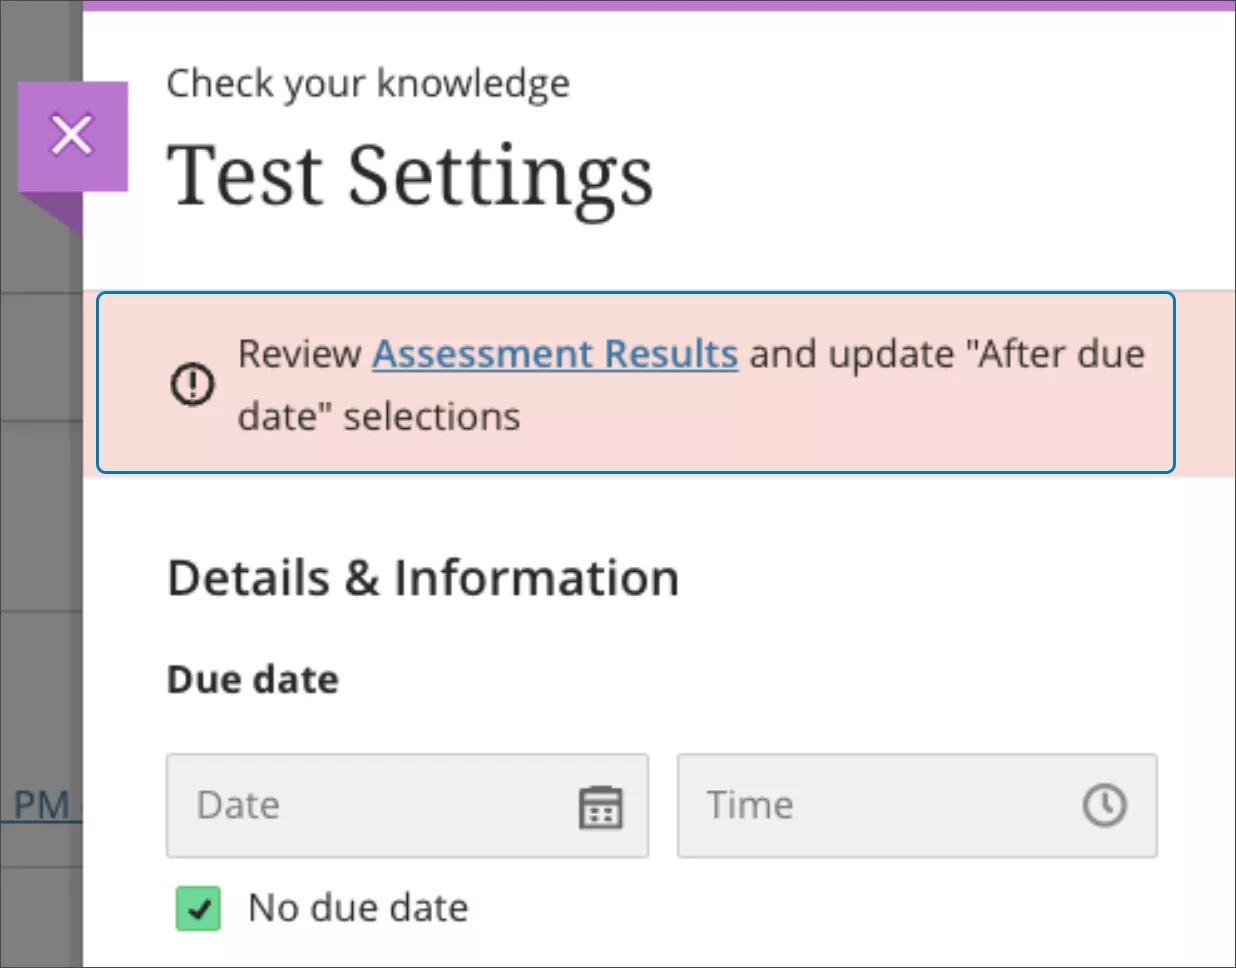This screenshot has height=968, width=1236.
Task: Open the Assessment Results link
Action: 554,353
